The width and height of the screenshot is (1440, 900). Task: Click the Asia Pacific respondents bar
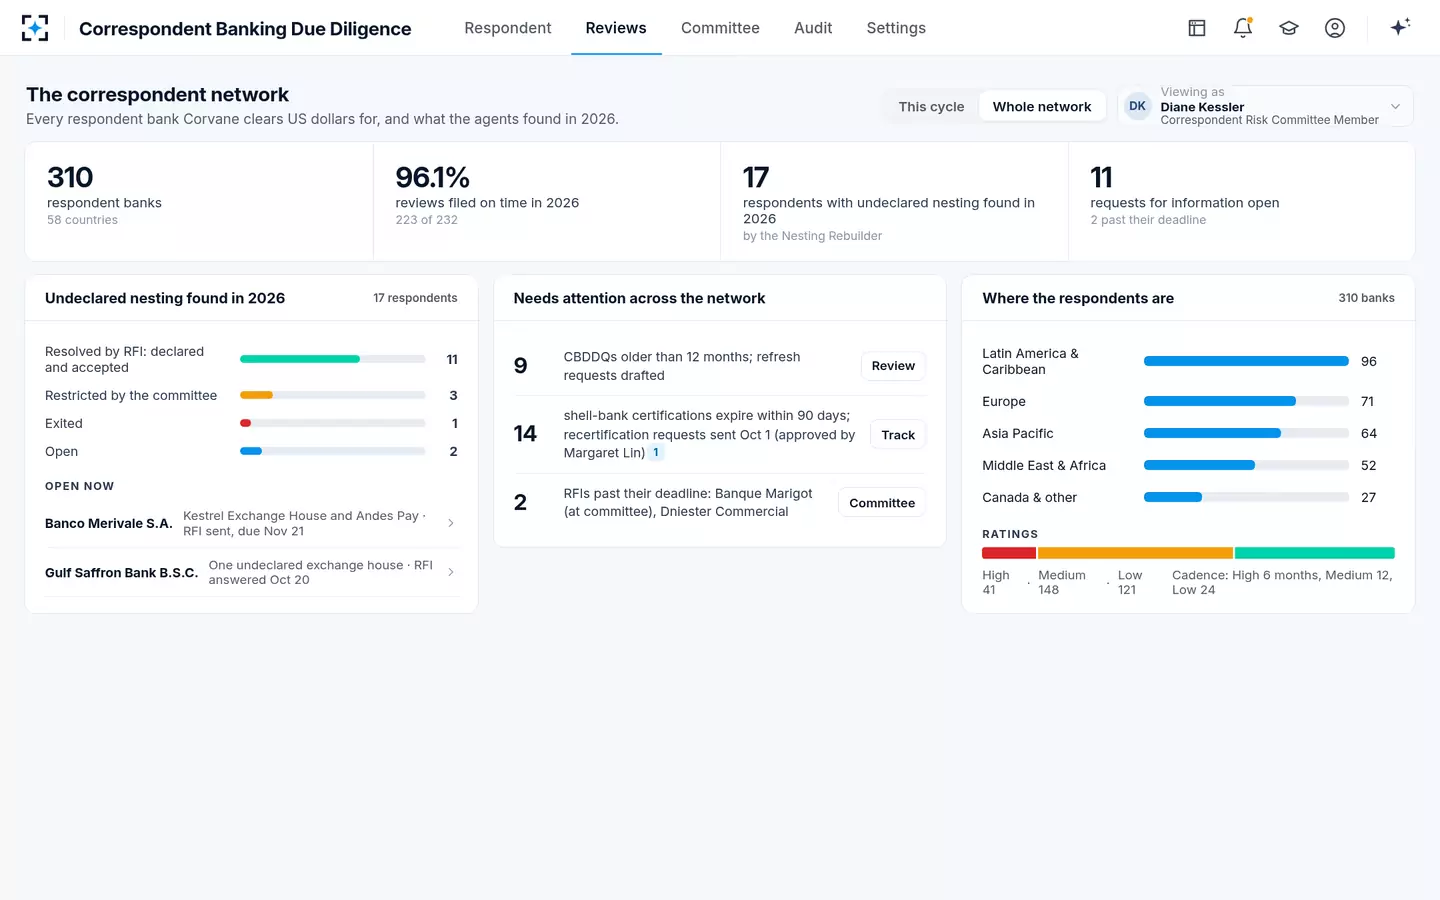pos(1246,433)
